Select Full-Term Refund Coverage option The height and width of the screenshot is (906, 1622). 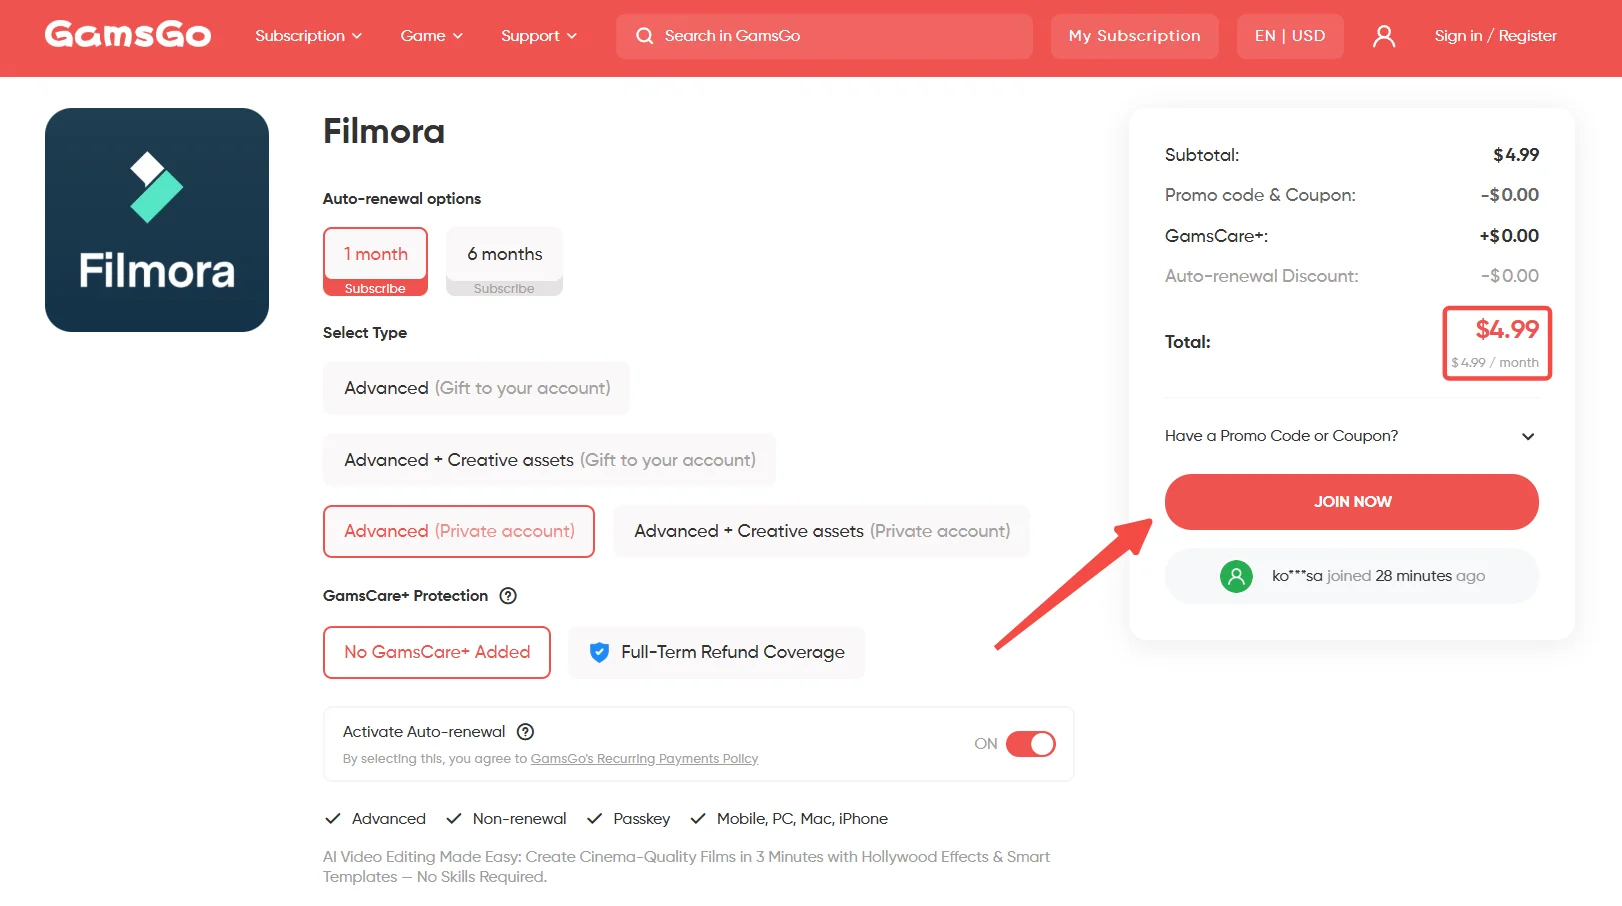click(x=716, y=652)
